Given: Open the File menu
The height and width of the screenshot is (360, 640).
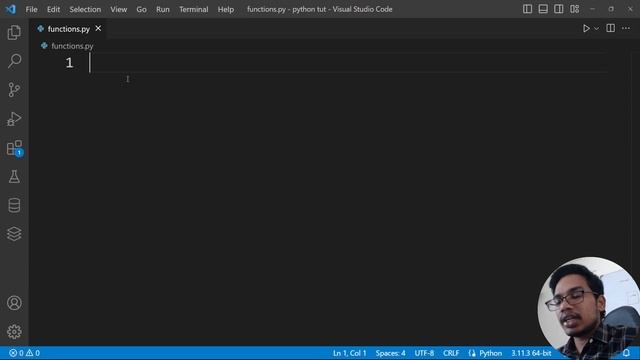Looking at the screenshot, I should (x=31, y=9).
